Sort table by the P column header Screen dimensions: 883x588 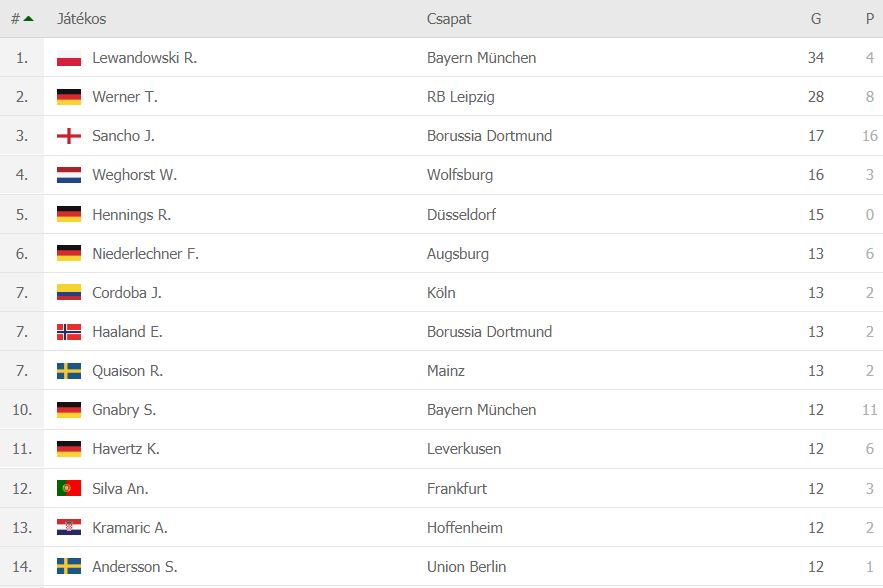tap(869, 19)
